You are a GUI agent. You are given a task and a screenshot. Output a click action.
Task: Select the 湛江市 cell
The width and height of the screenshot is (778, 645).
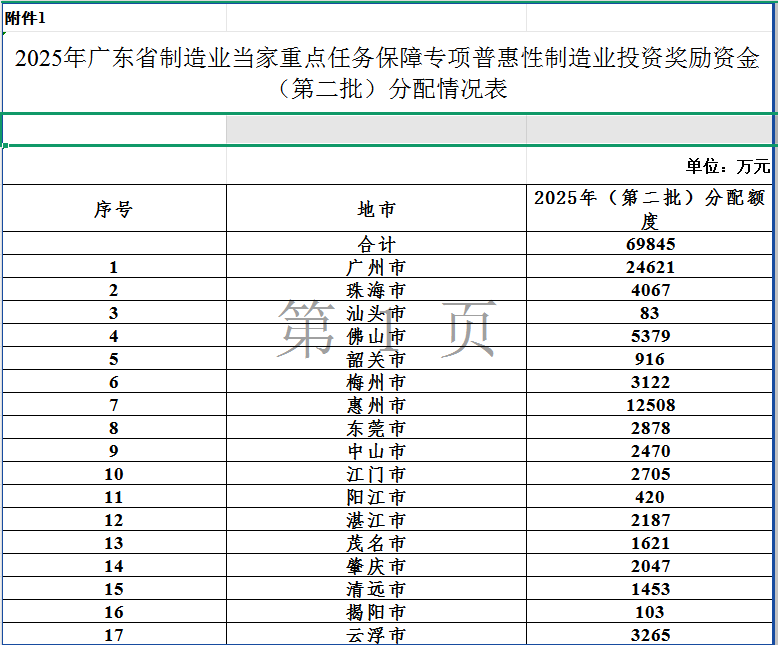coord(376,520)
